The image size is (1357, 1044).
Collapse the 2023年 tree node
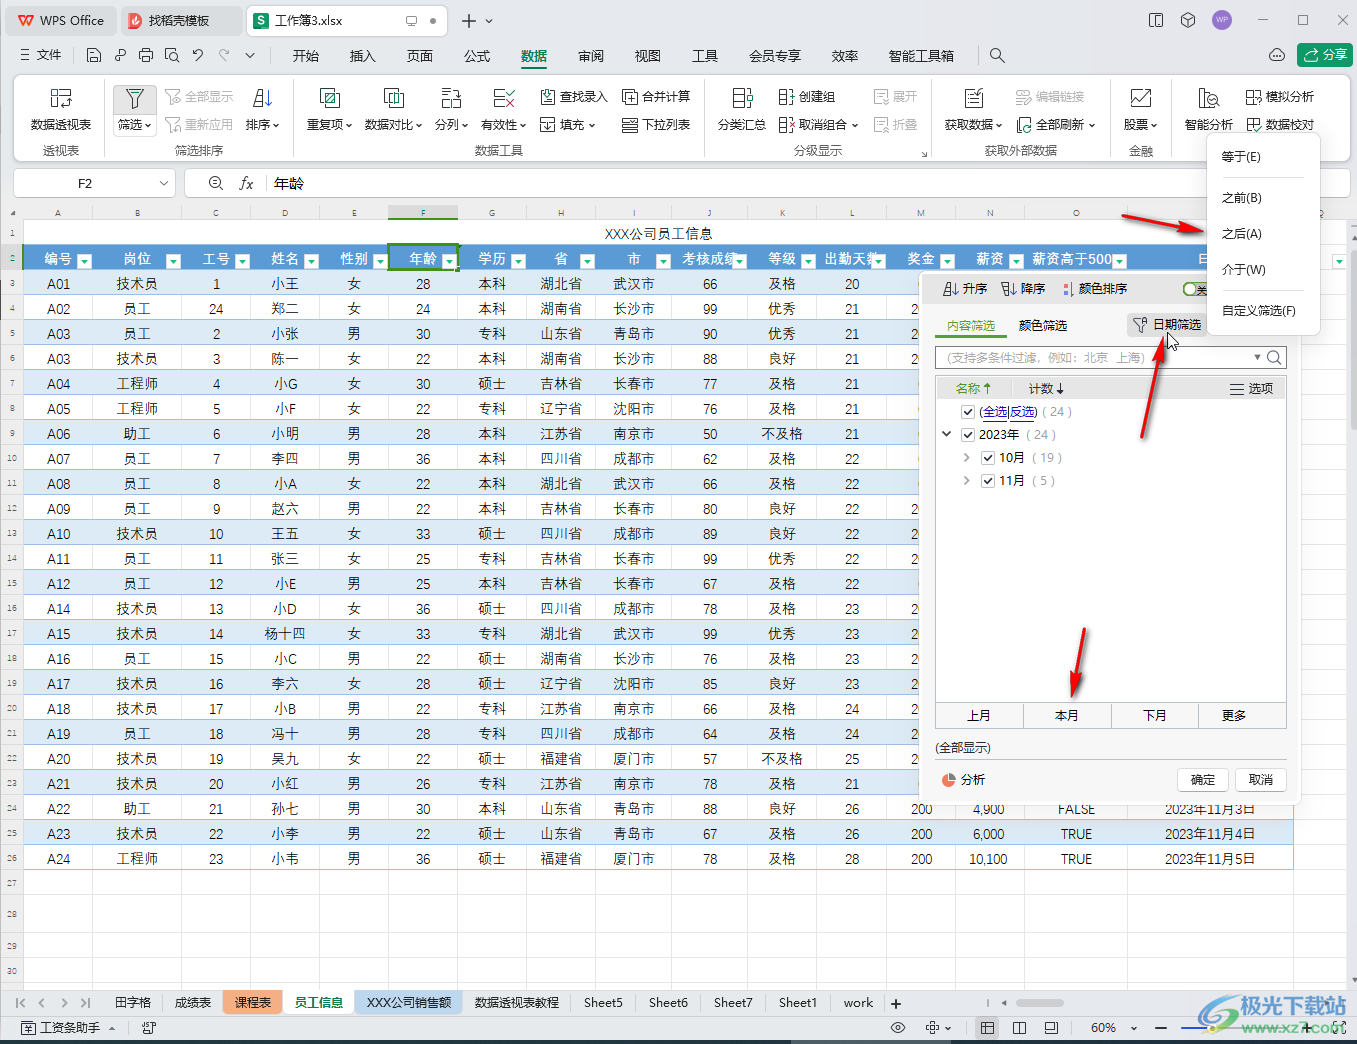(x=947, y=435)
